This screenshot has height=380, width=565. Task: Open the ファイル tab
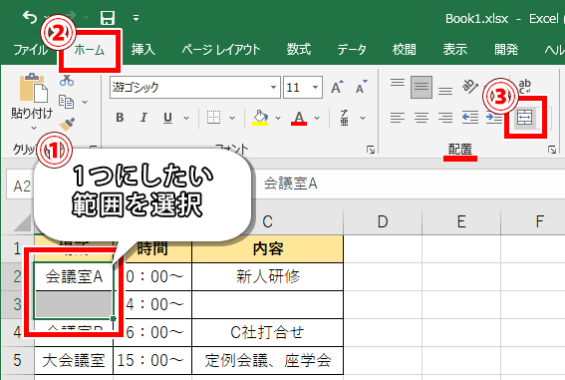[30, 49]
